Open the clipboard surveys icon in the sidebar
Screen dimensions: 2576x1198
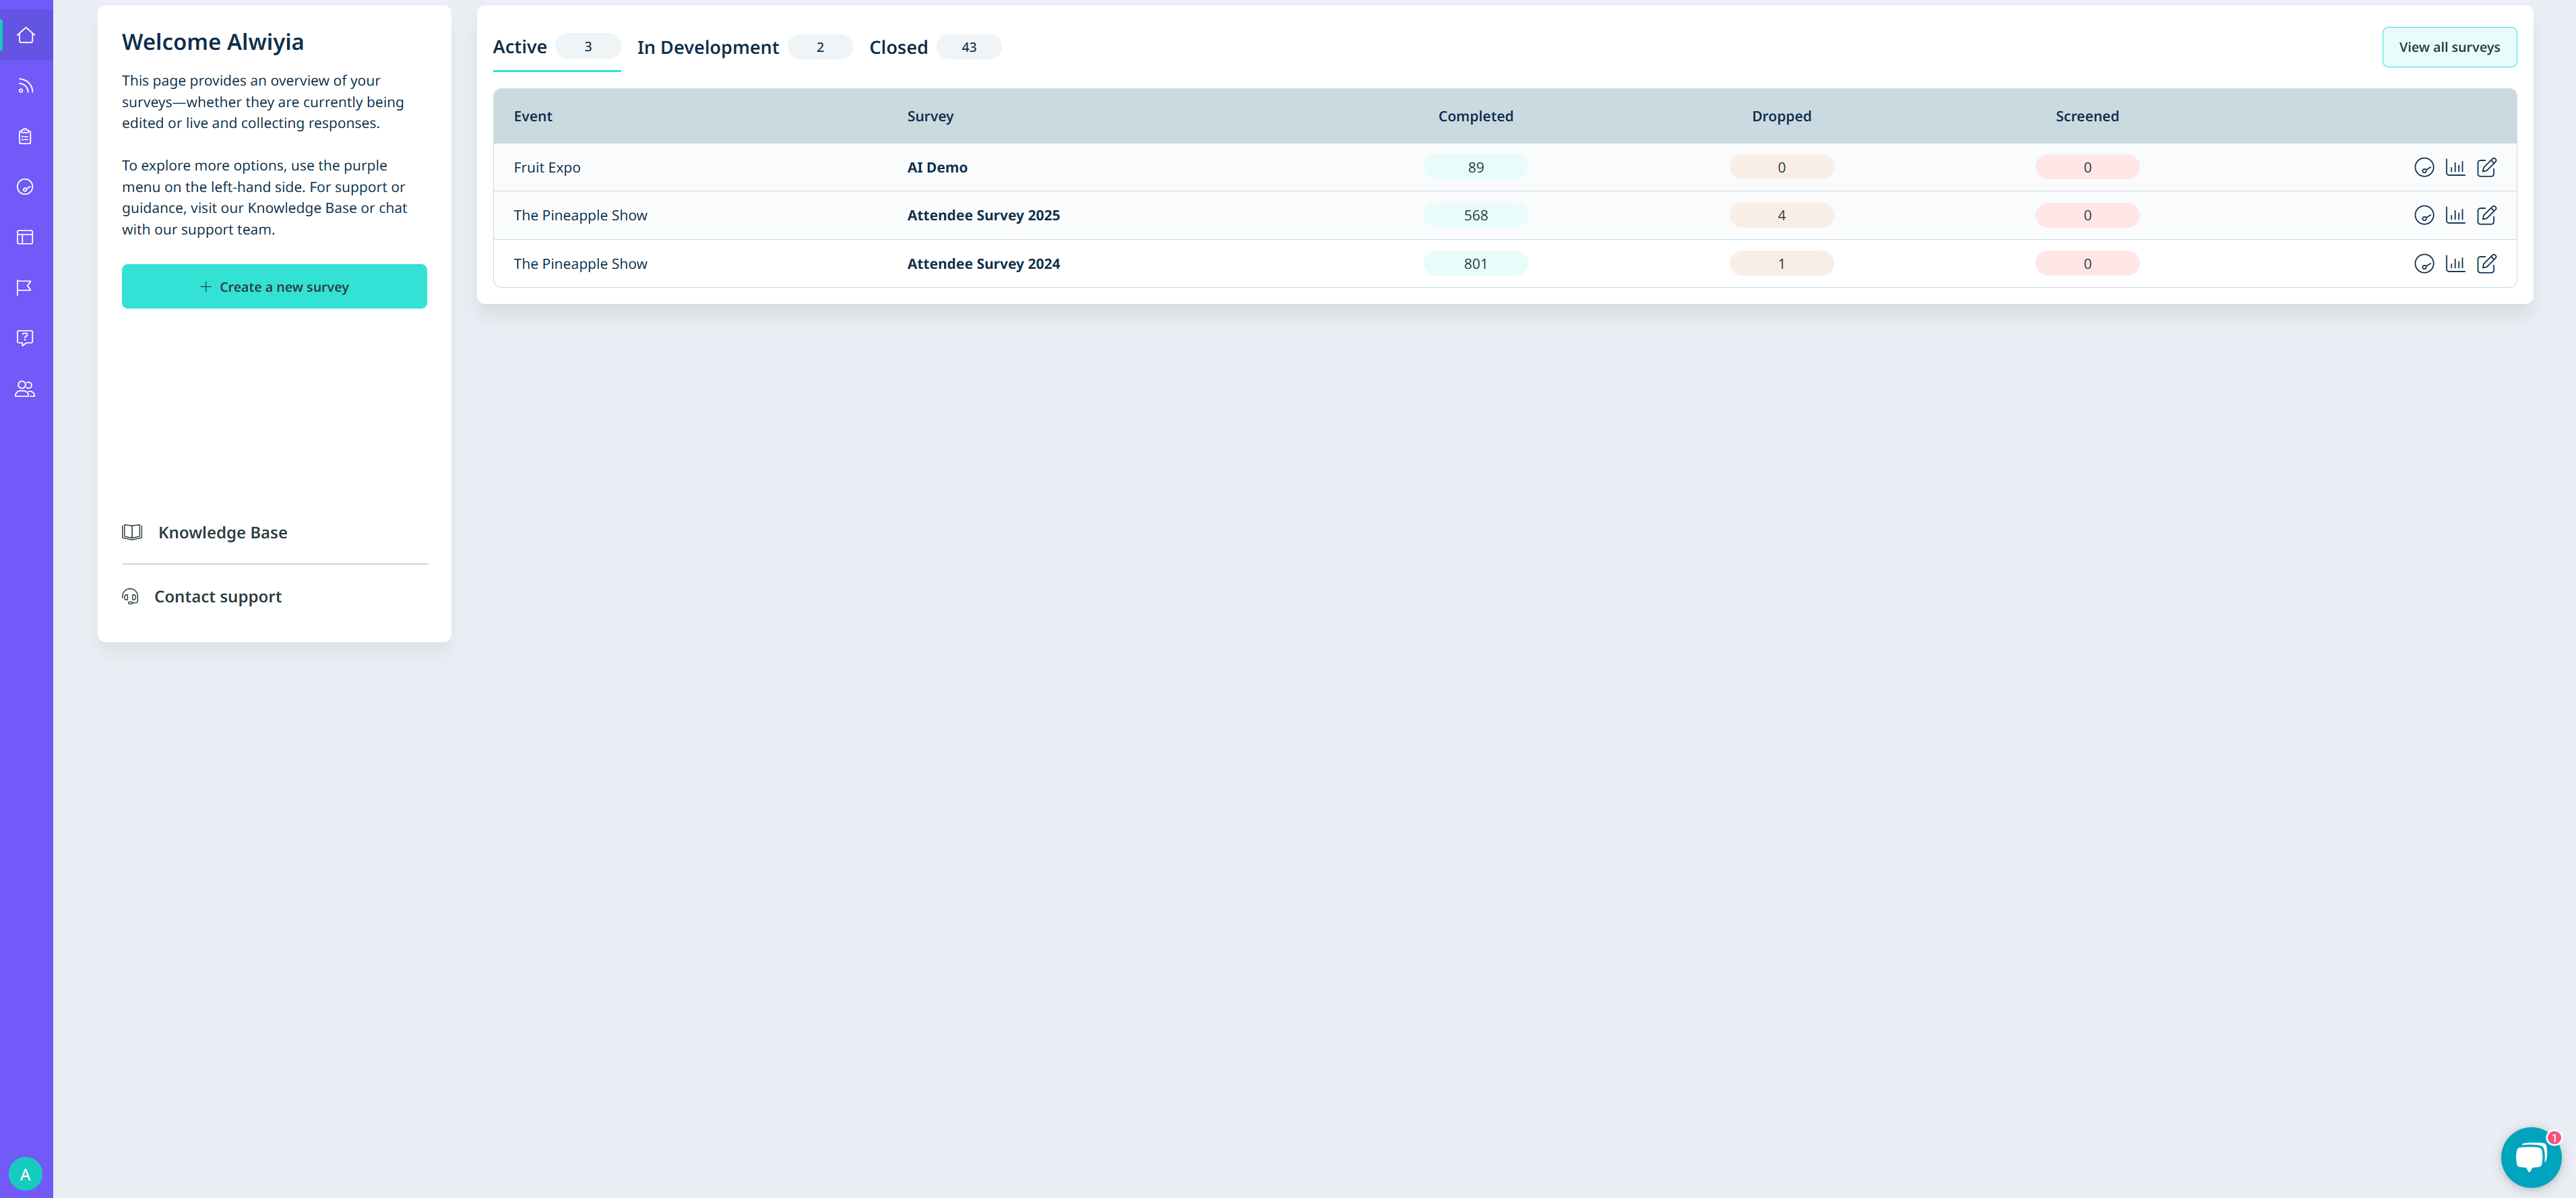tap(26, 136)
